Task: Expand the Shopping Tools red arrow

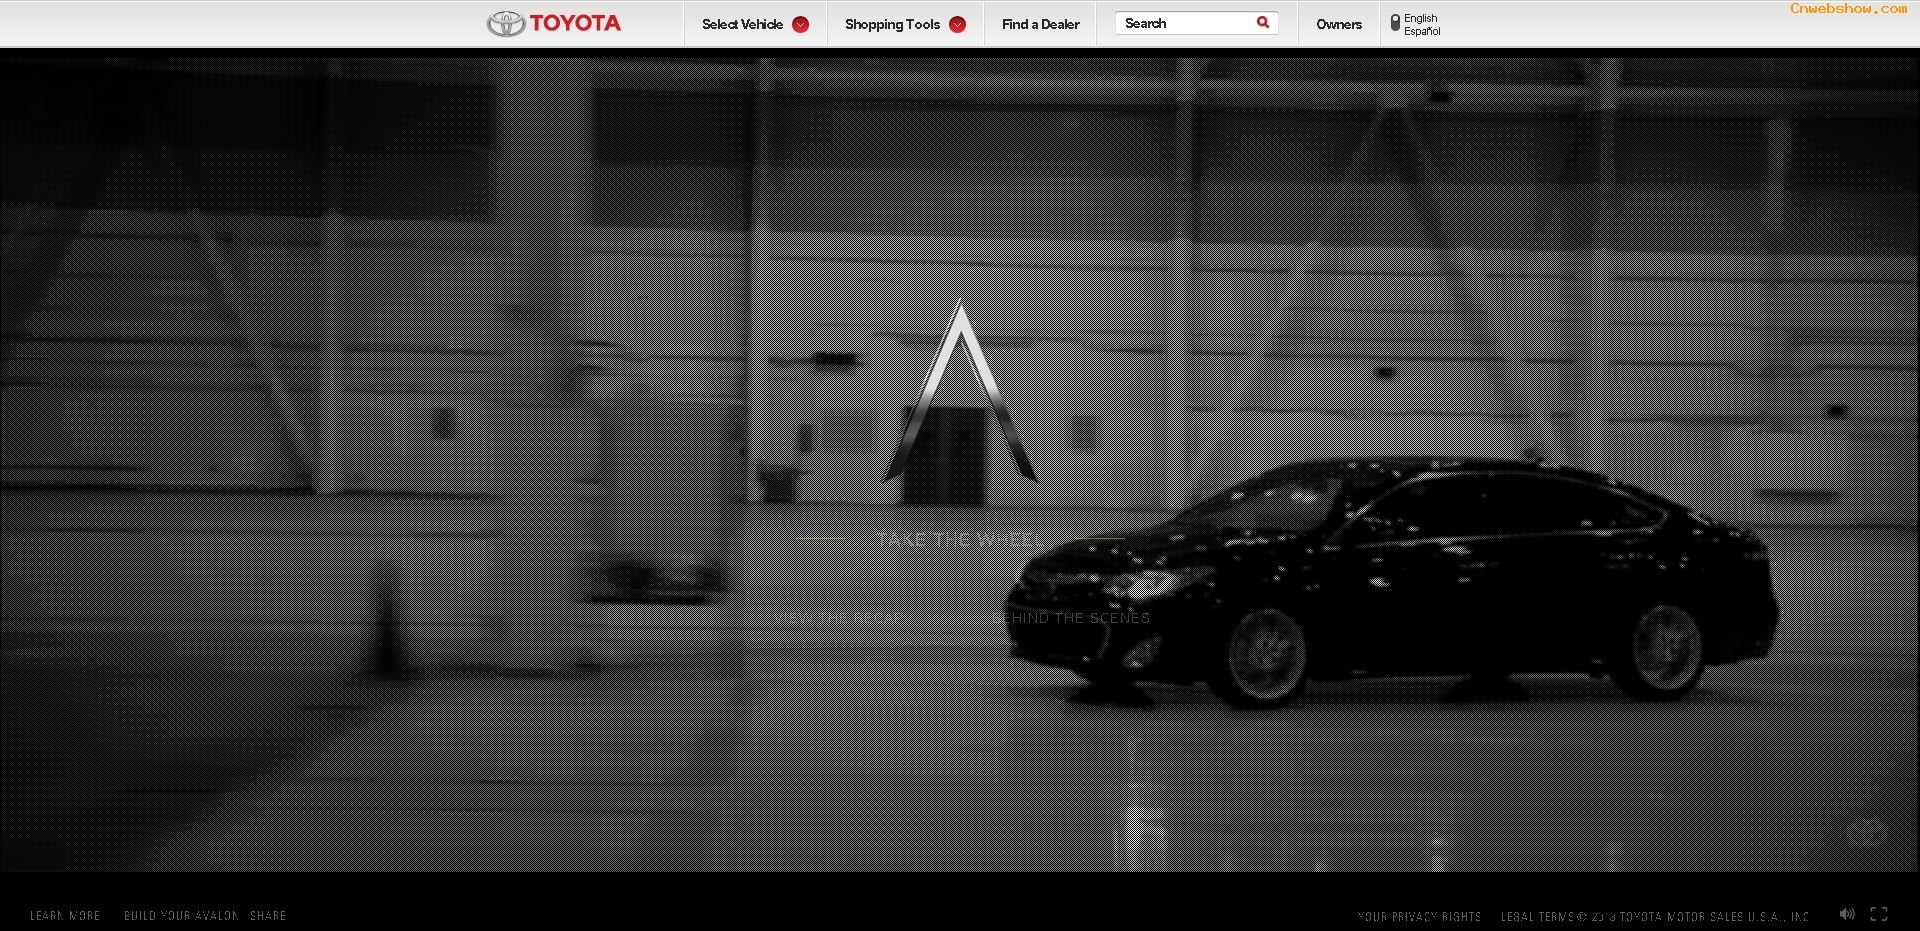Action: [957, 25]
